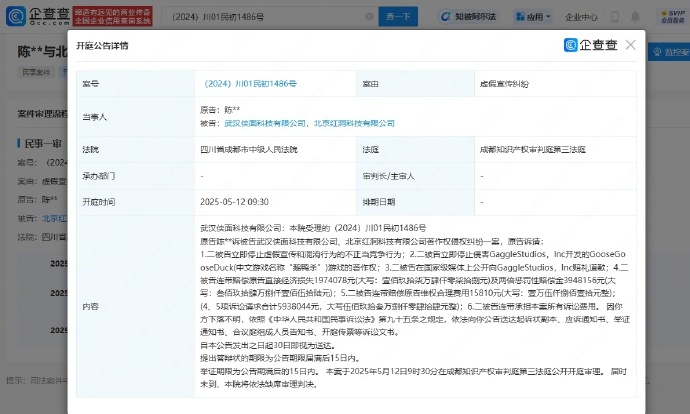690x414 pixels.
Task: Clear the search box with the X icon
Action: tap(369, 16)
